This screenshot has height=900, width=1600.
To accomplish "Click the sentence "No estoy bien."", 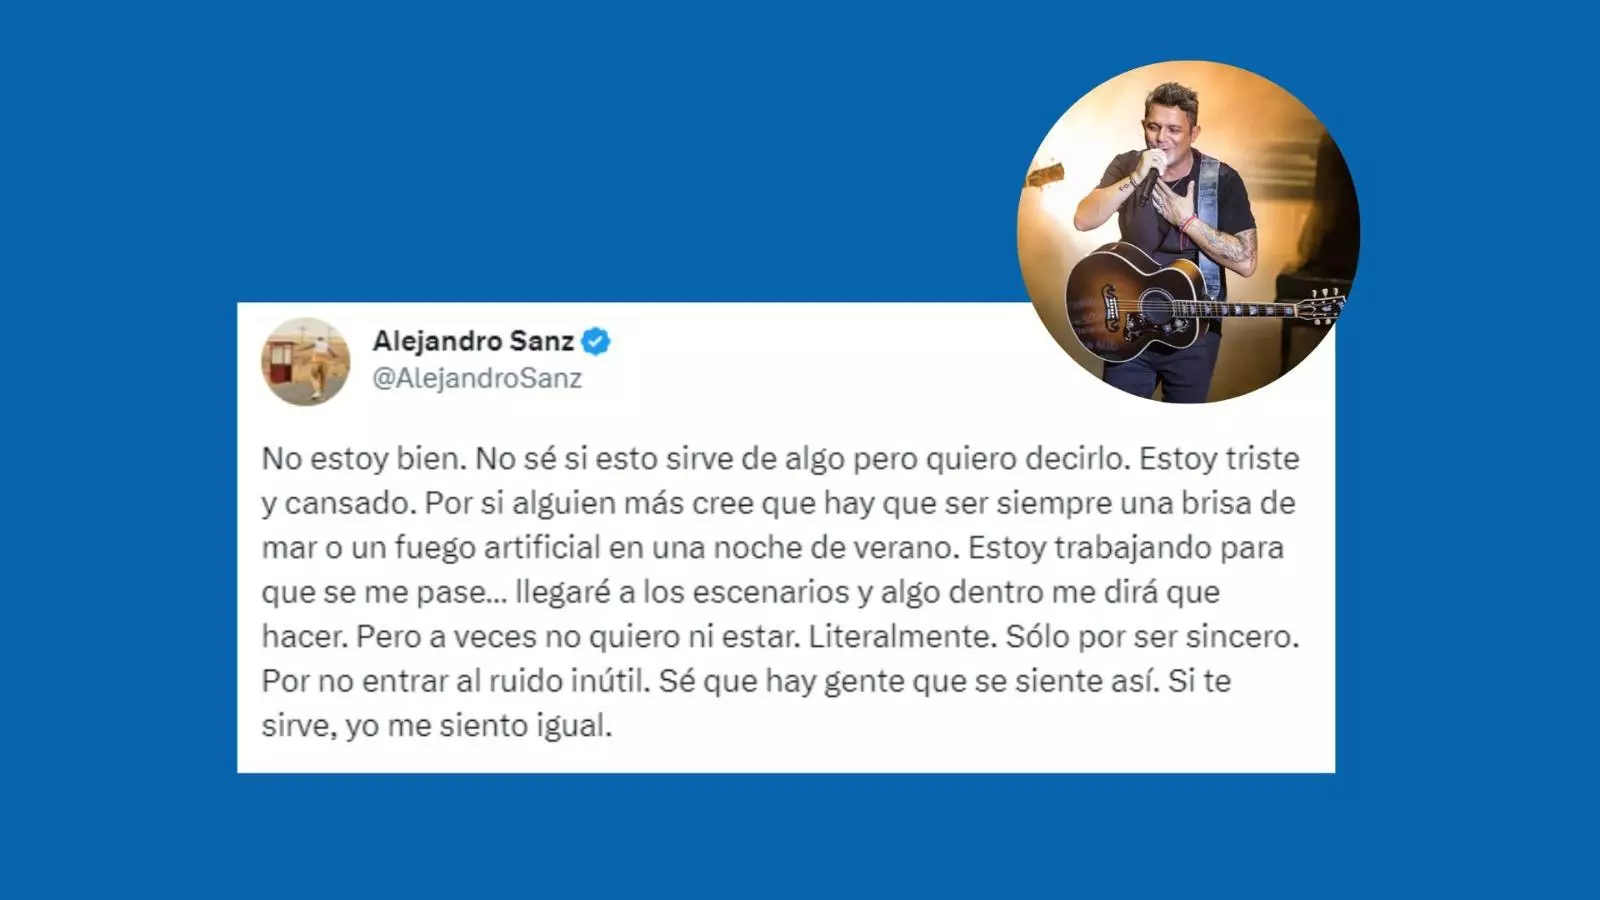I will pyautogui.click(x=364, y=459).
